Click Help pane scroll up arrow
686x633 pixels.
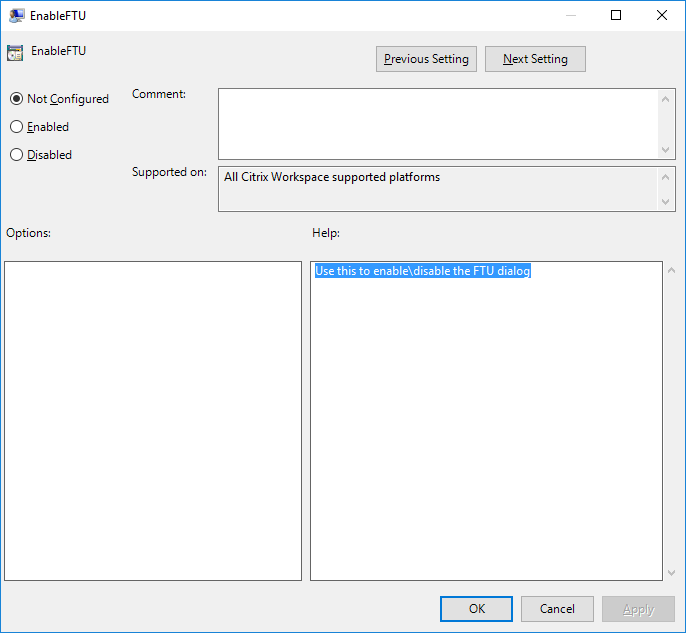coord(672,270)
